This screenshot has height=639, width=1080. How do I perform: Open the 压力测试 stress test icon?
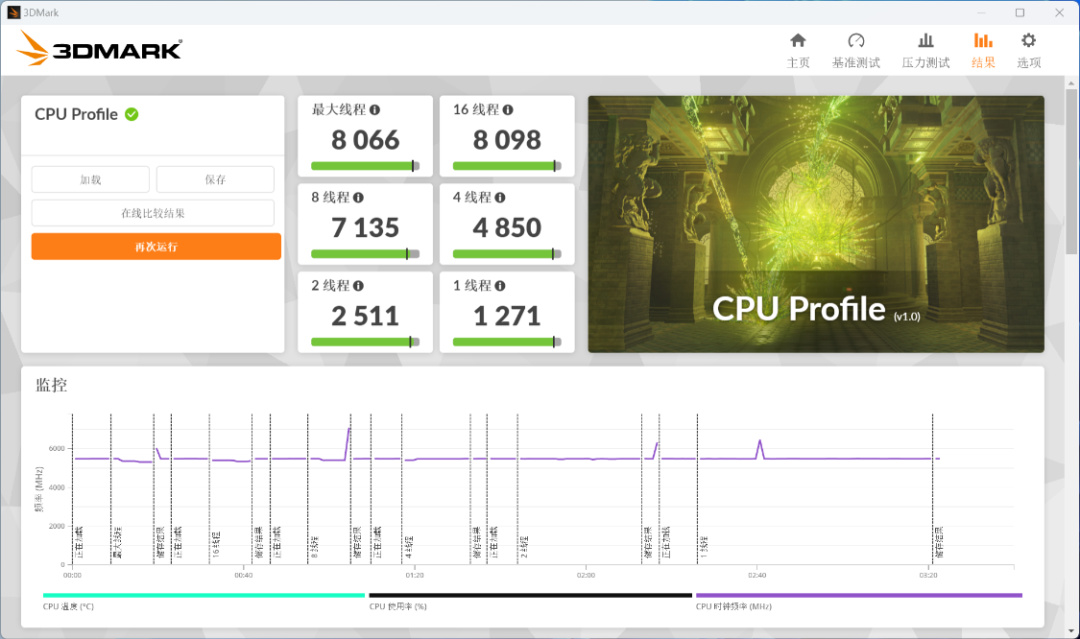pyautogui.click(x=926, y=41)
